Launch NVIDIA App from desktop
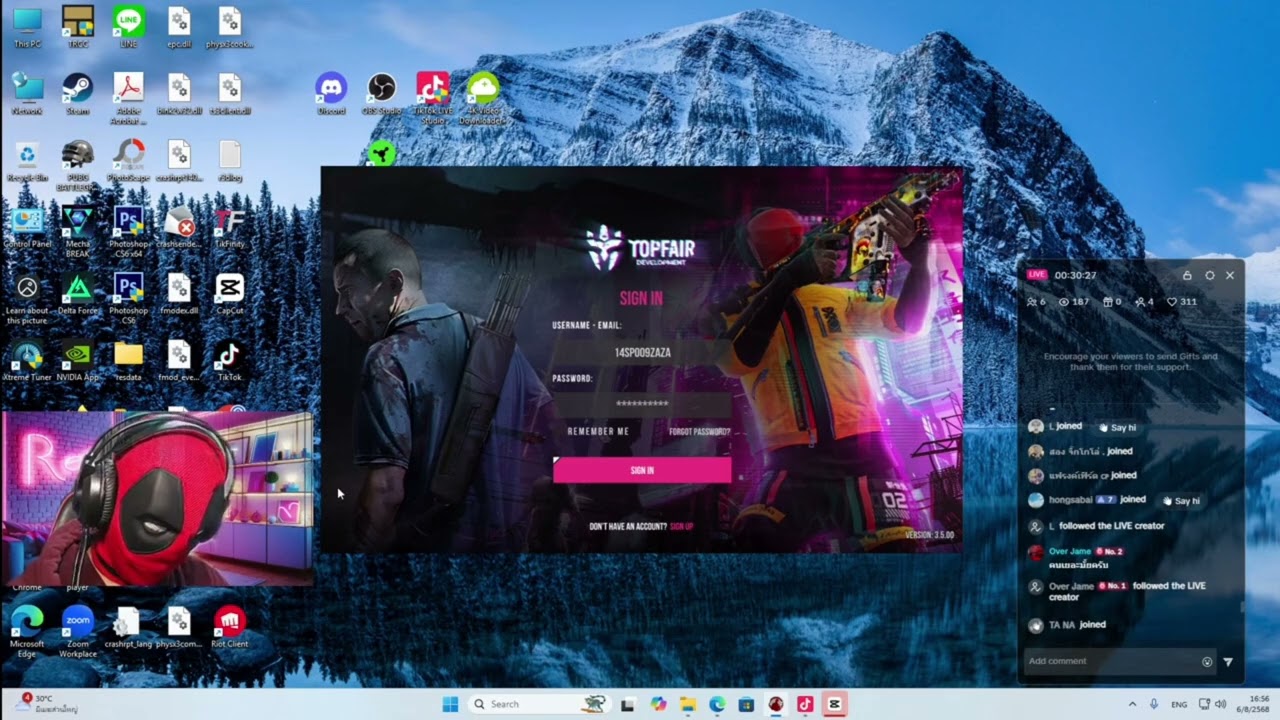The height and width of the screenshot is (720, 1280). 77,361
